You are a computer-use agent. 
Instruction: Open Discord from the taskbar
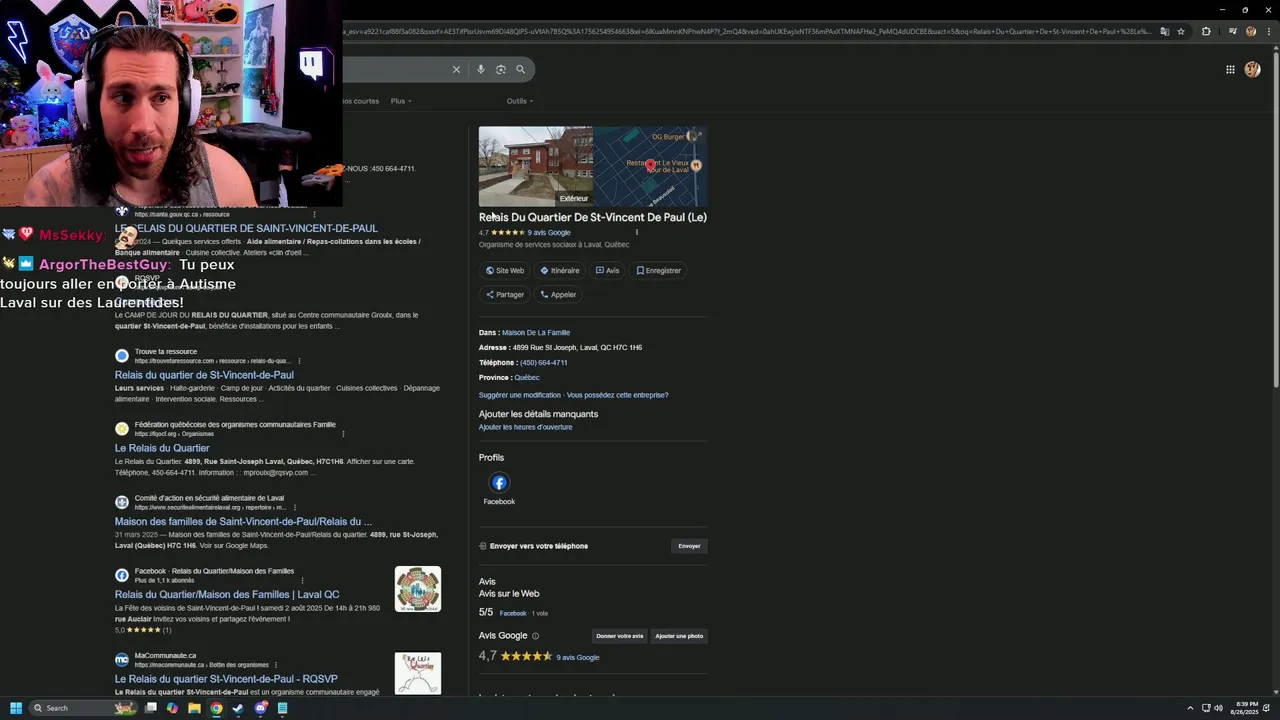(260, 708)
